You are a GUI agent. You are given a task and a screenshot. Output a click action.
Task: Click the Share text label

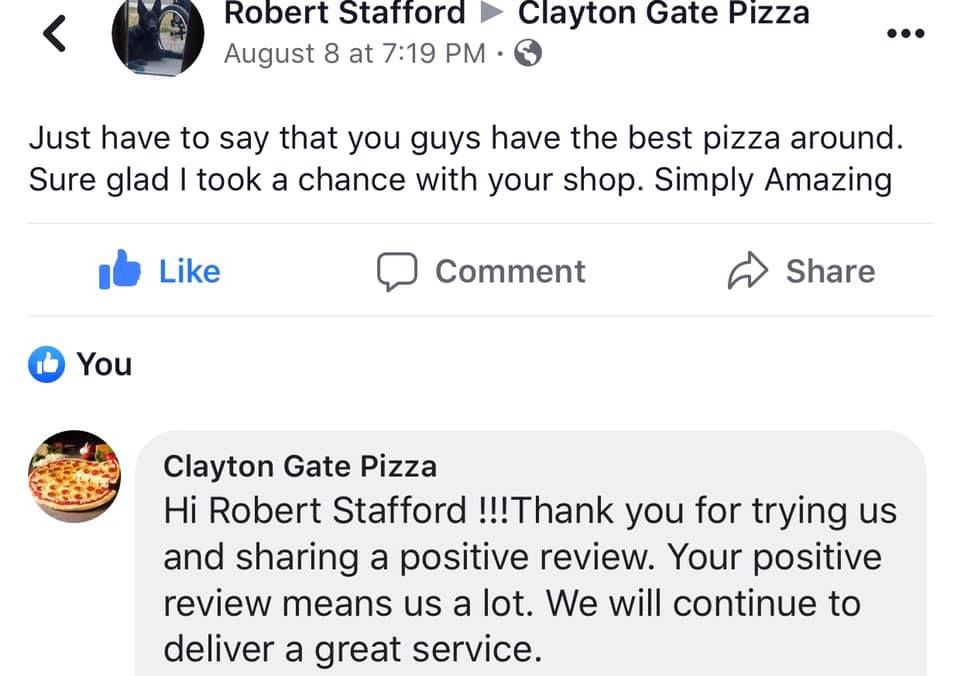coord(831,271)
